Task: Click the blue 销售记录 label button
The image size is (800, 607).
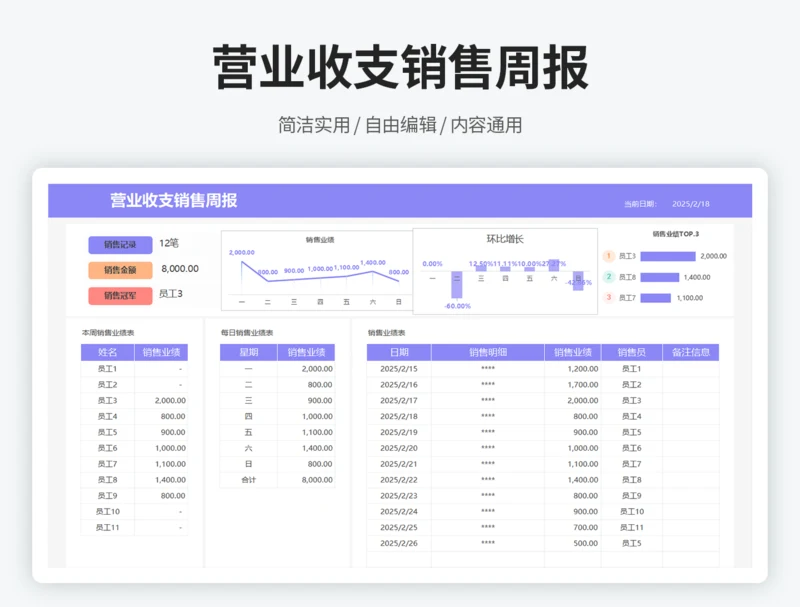Action: pos(120,245)
